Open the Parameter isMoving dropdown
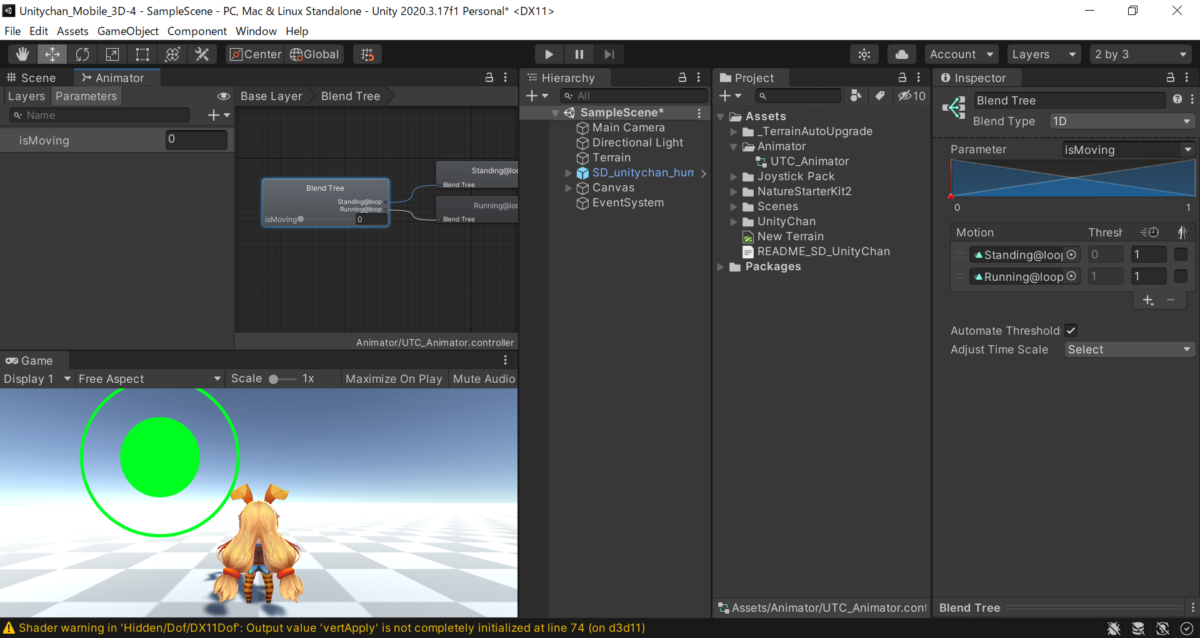The width and height of the screenshot is (1200, 638). (1128, 150)
